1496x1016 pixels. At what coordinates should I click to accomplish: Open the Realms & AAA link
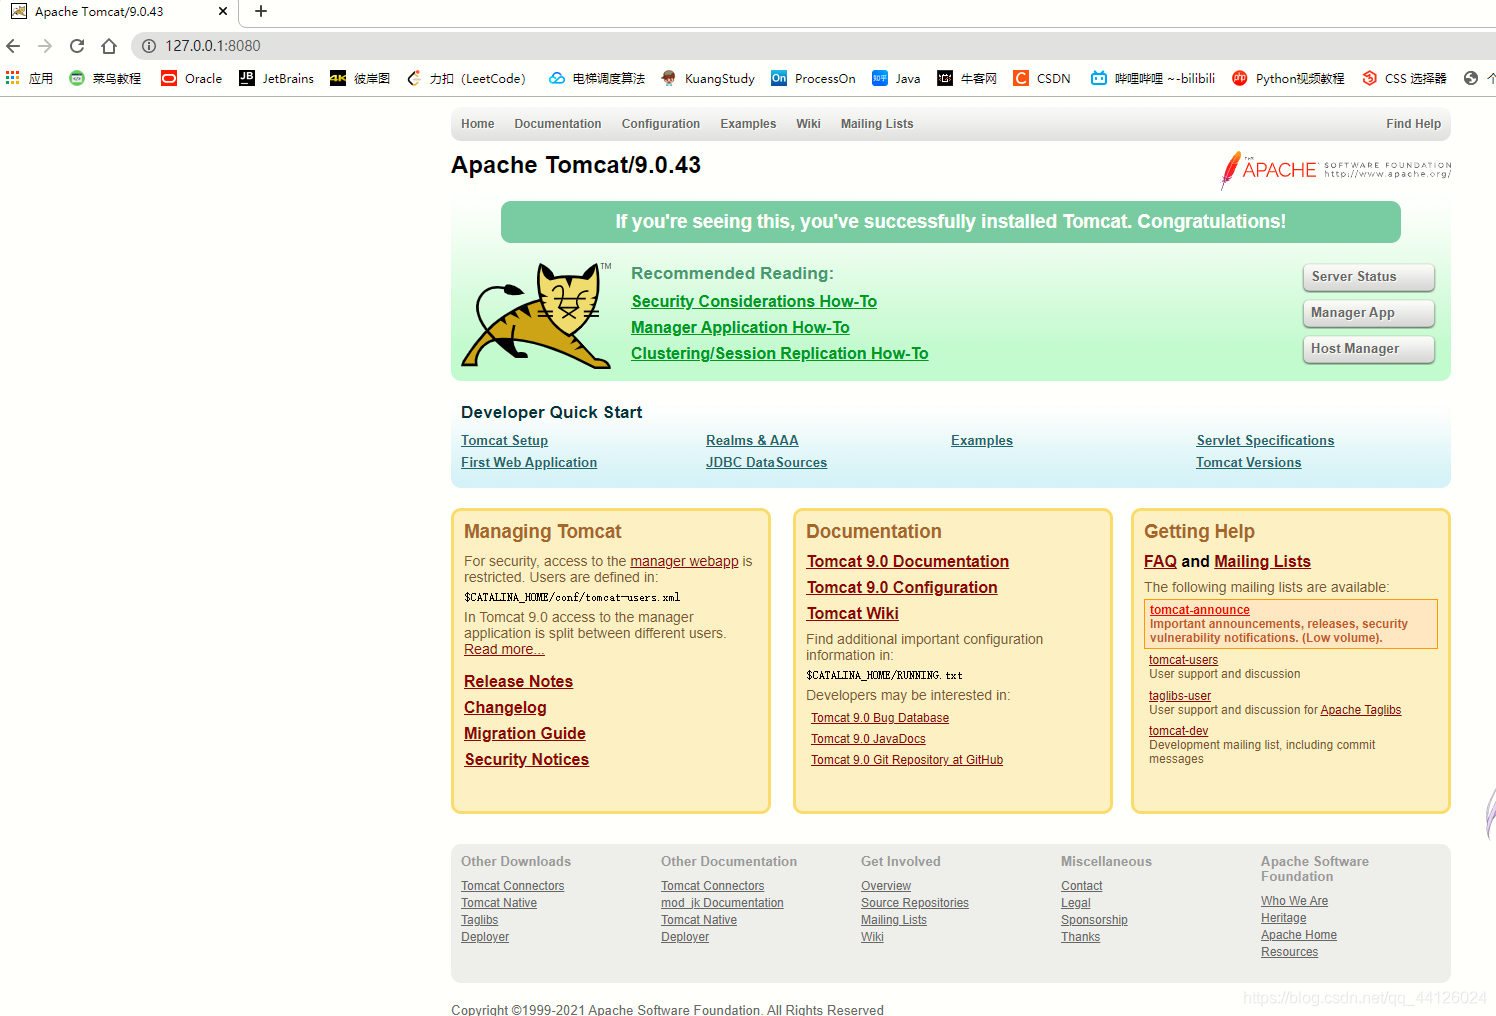coord(752,440)
